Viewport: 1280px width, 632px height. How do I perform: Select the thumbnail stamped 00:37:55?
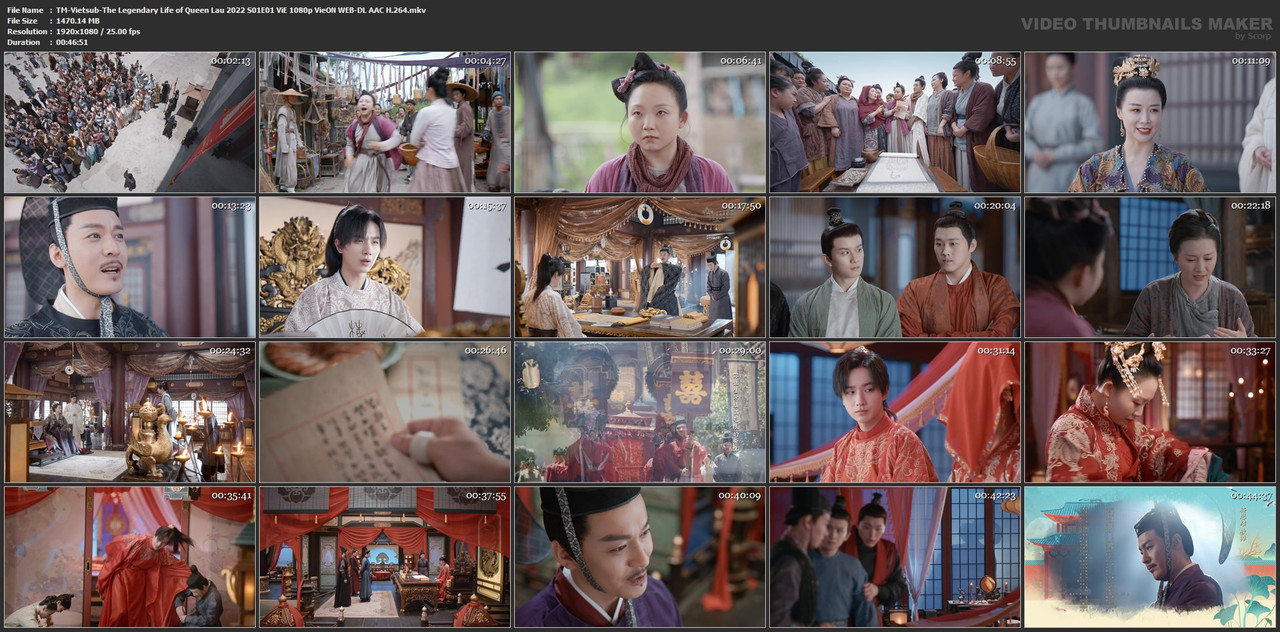pyautogui.click(x=385, y=557)
